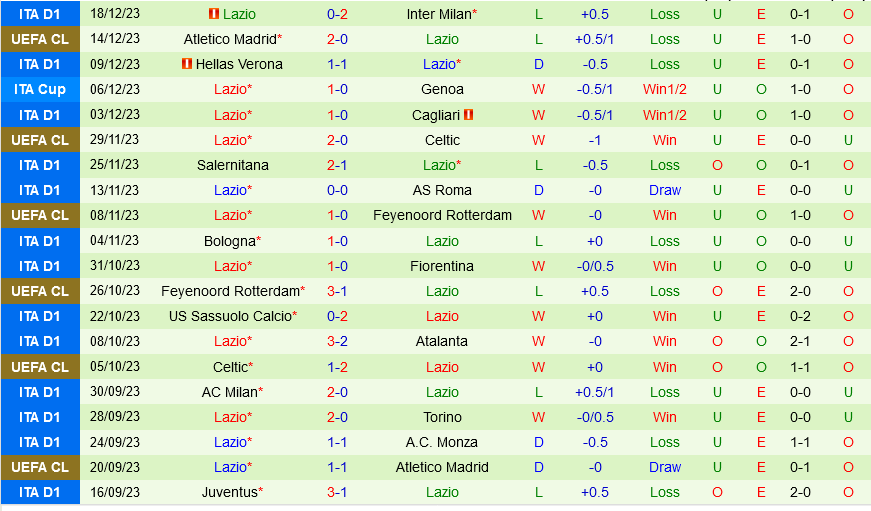Click the red card icon before Lazio on 18/12/23
Image resolution: width=871 pixels, height=511 pixels.
pyautogui.click(x=213, y=14)
